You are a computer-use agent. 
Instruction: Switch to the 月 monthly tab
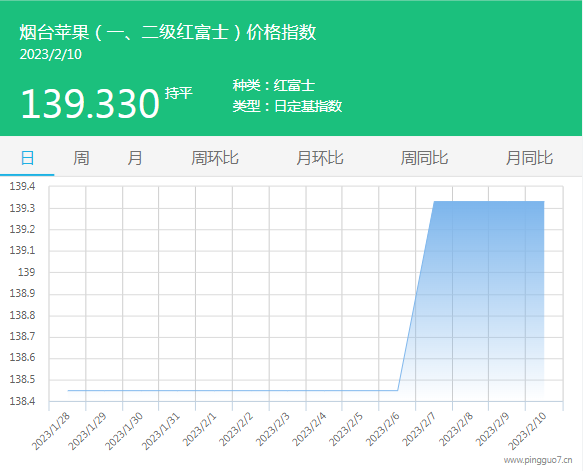click(135, 158)
